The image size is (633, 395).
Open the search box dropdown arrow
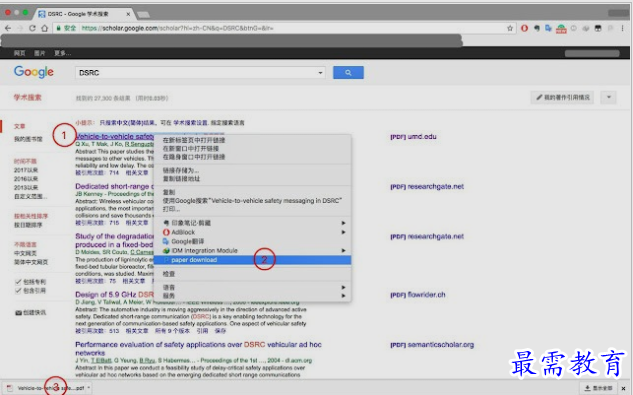tap(320, 73)
